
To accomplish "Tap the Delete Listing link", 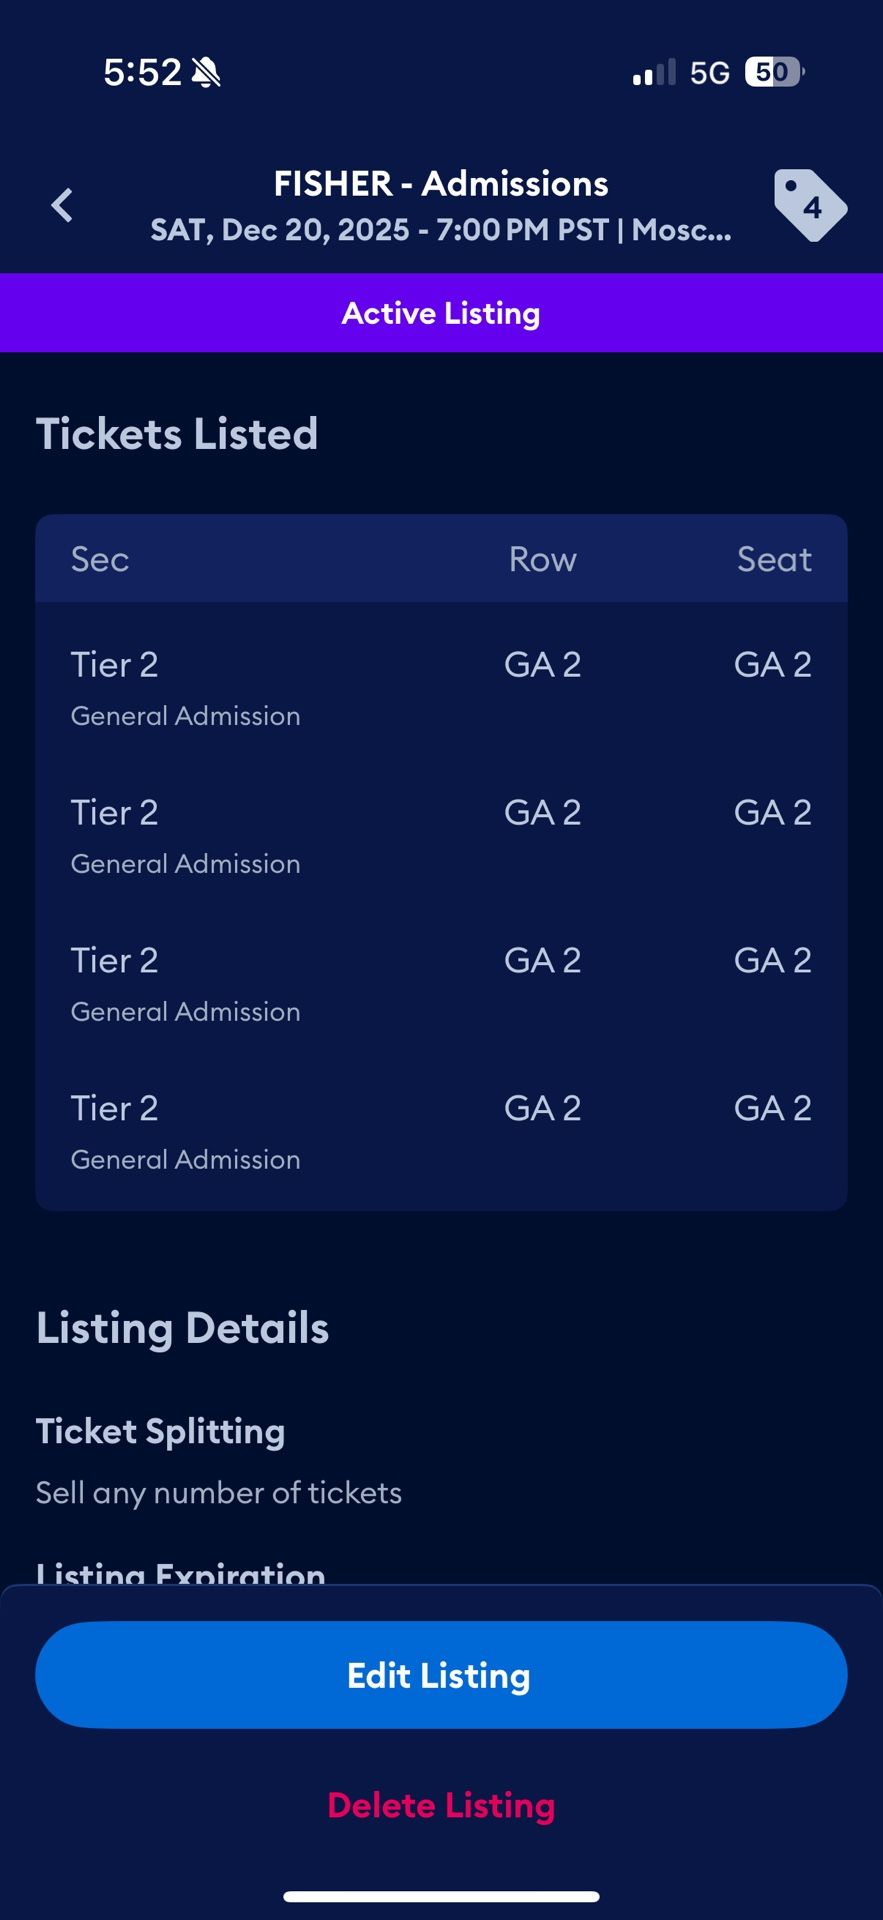I will point(441,1805).
